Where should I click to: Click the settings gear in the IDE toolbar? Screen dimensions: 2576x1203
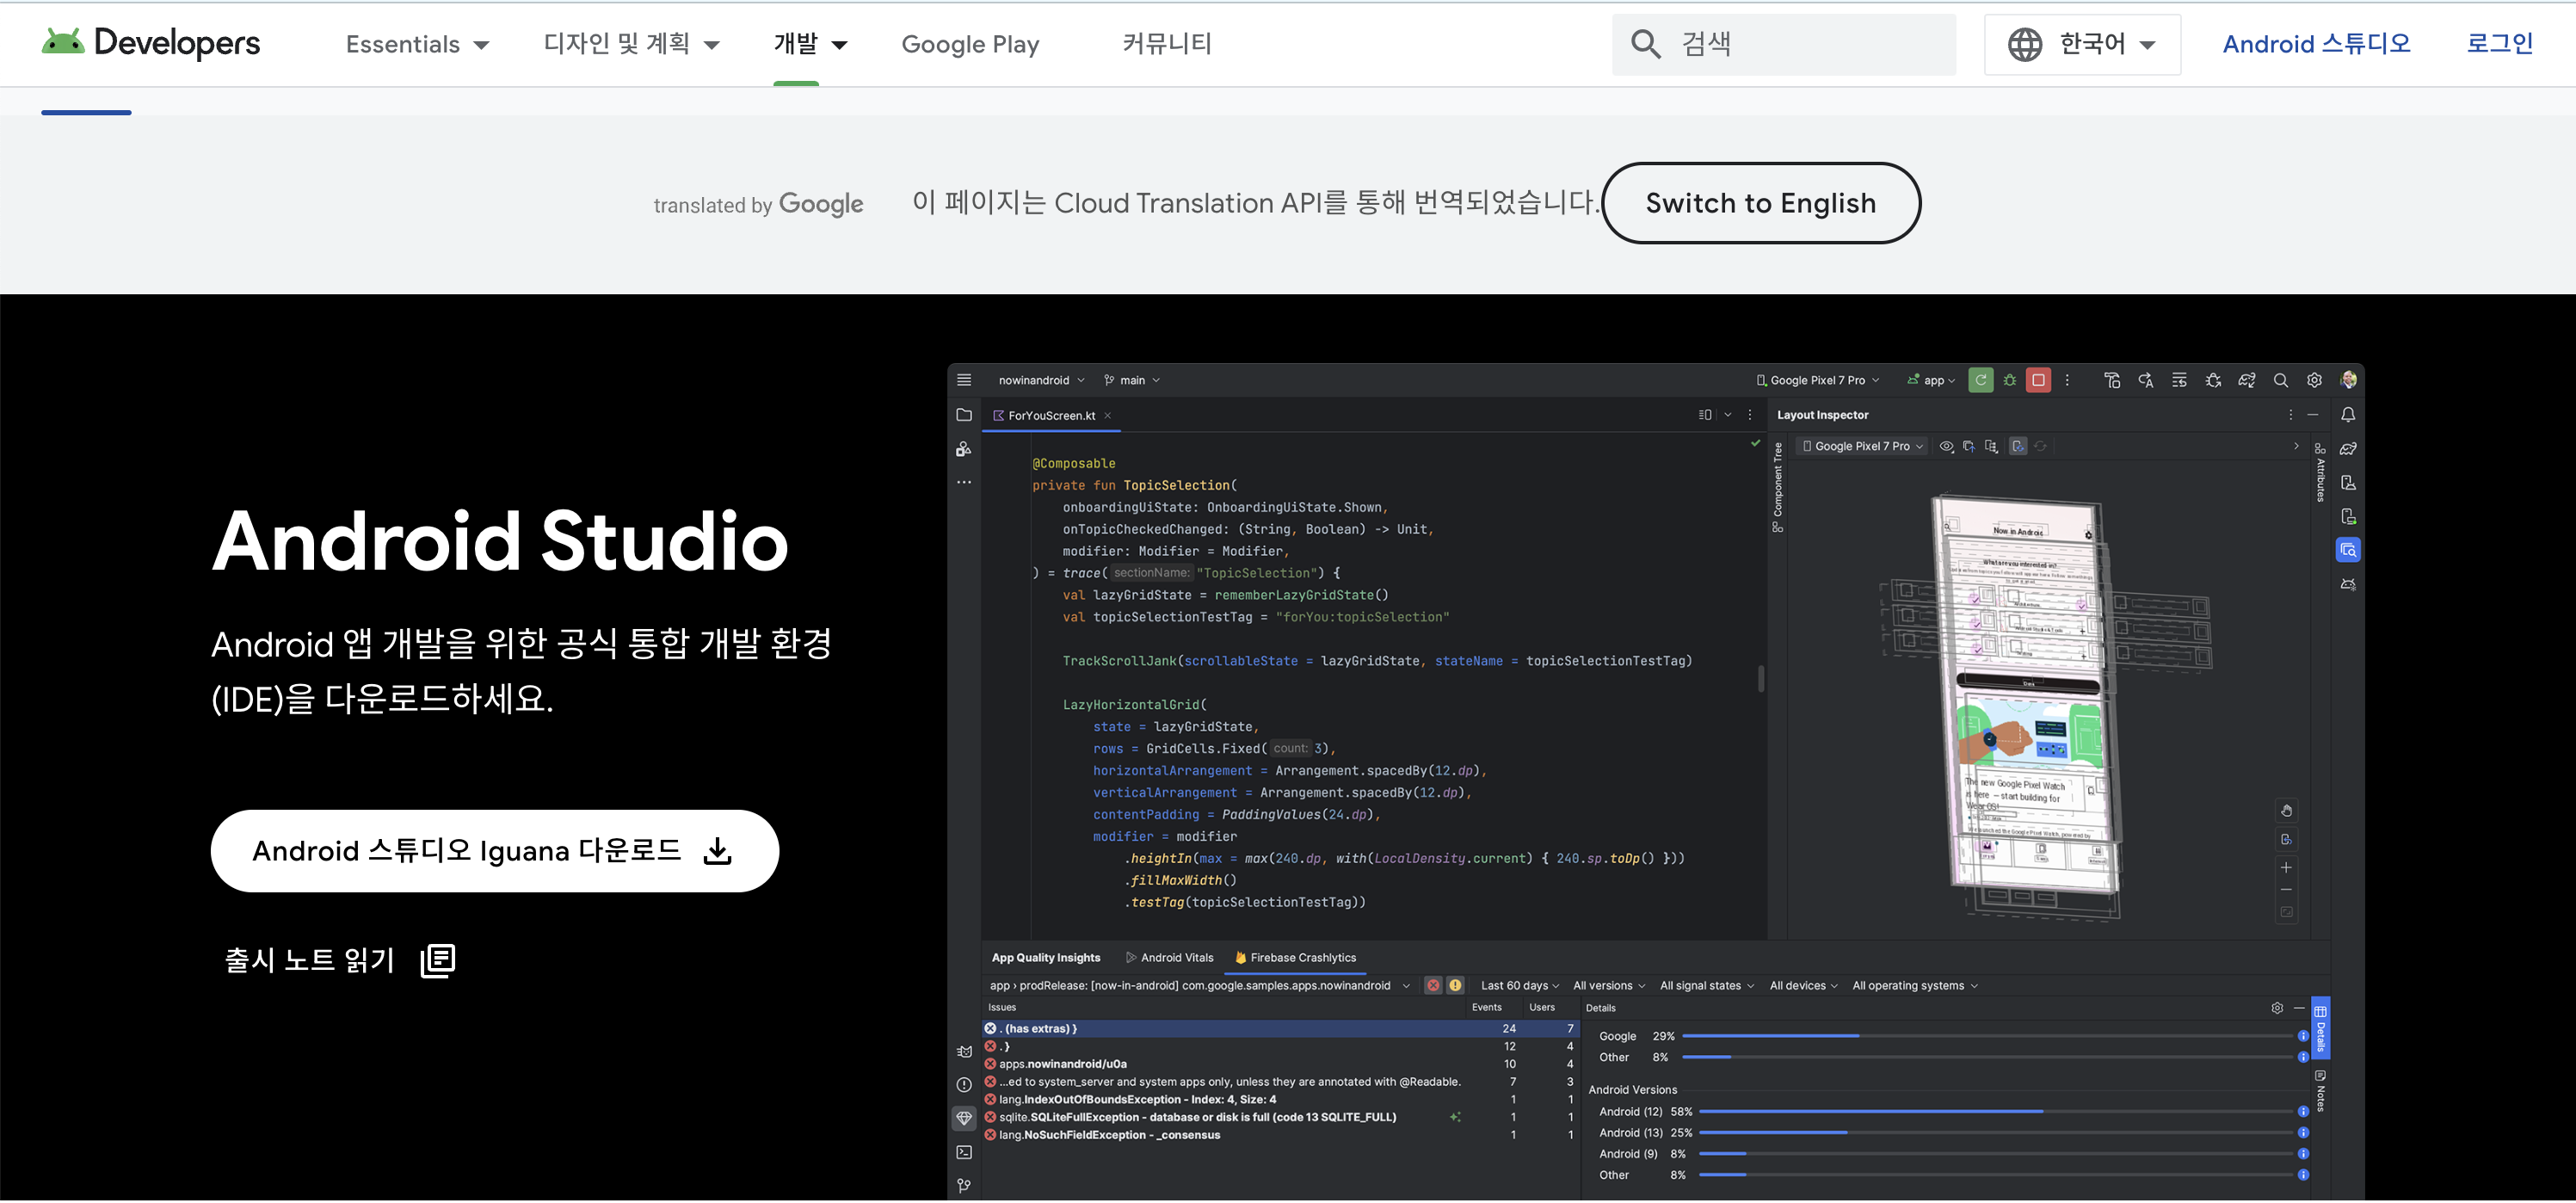pos(2314,380)
